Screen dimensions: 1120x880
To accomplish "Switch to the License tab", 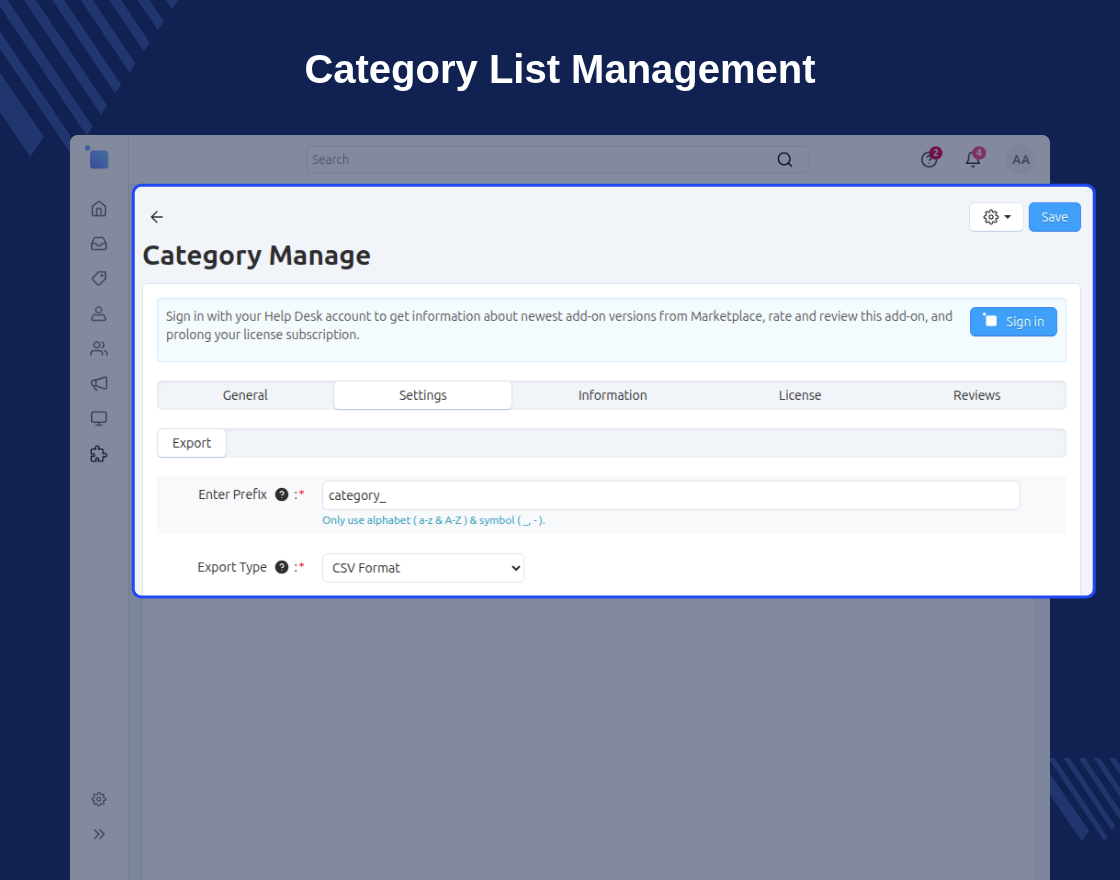I will click(x=799, y=395).
